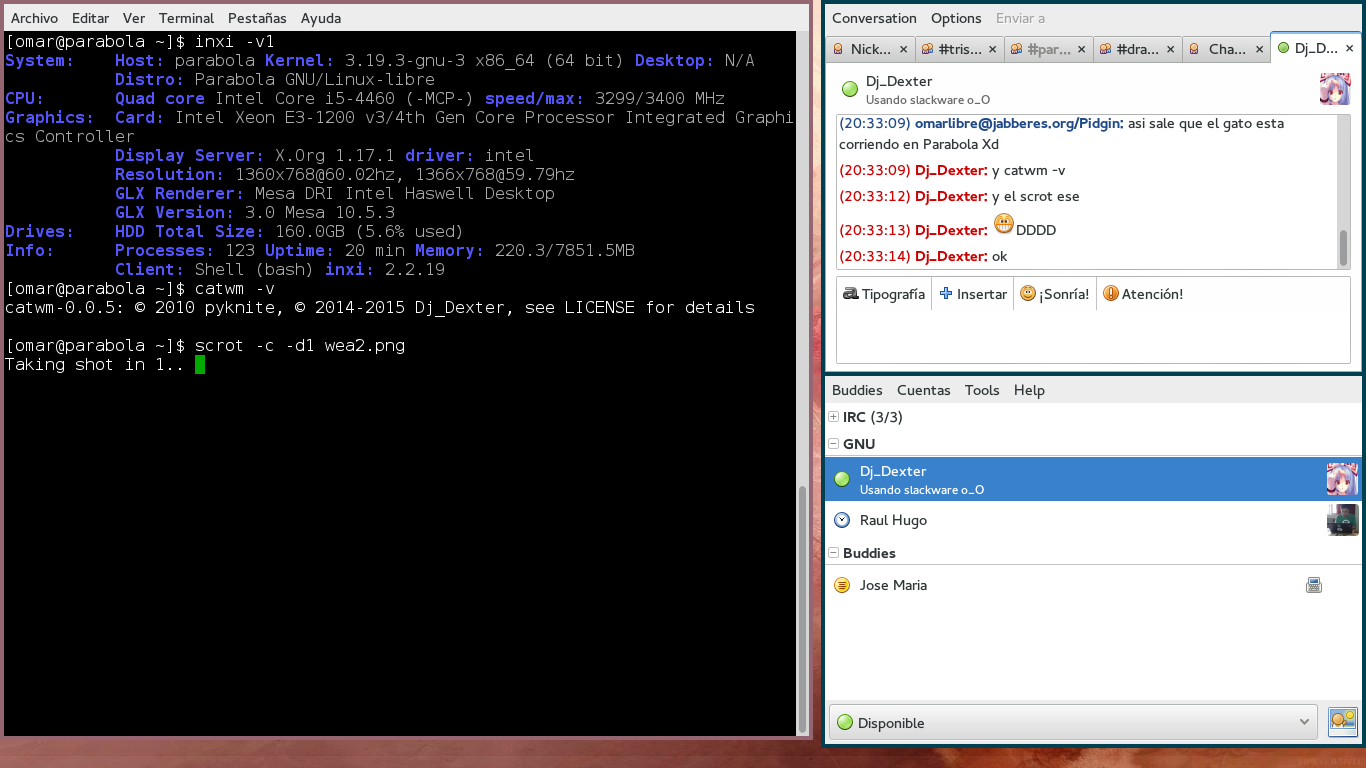Click the grinning smiley in DDDD message

[1004, 223]
